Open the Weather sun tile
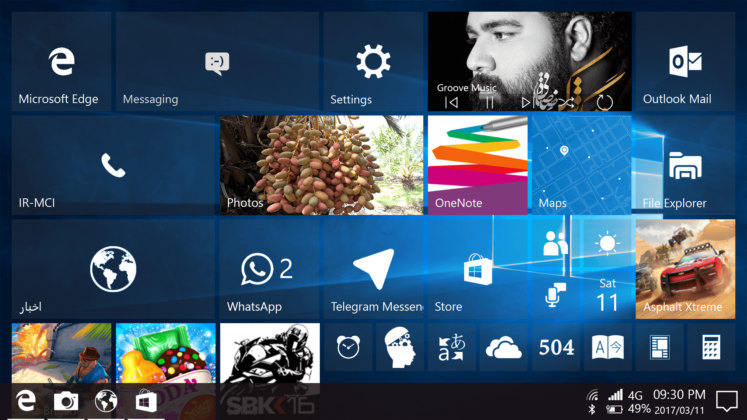The width and height of the screenshot is (747, 420). [607, 243]
